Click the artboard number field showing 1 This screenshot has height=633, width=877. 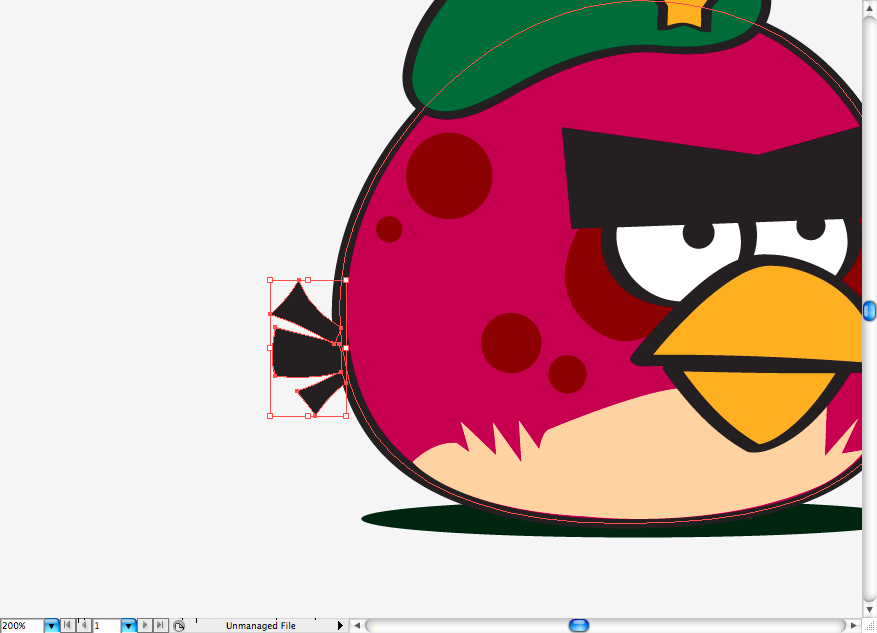point(106,626)
